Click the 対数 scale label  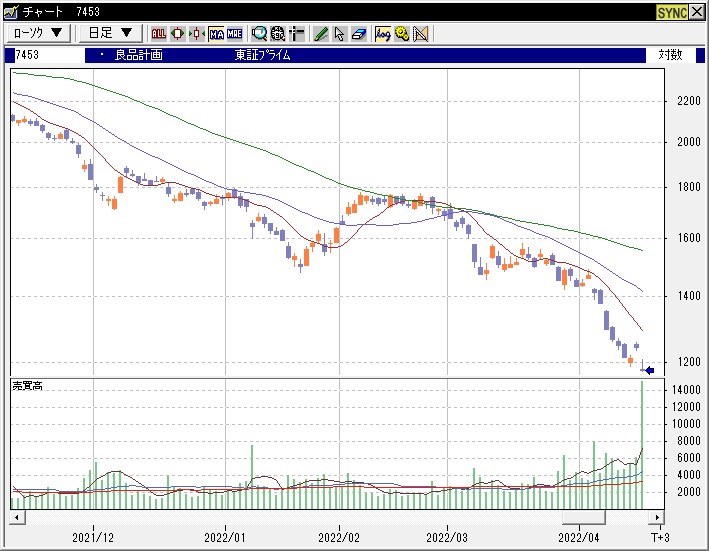point(670,55)
